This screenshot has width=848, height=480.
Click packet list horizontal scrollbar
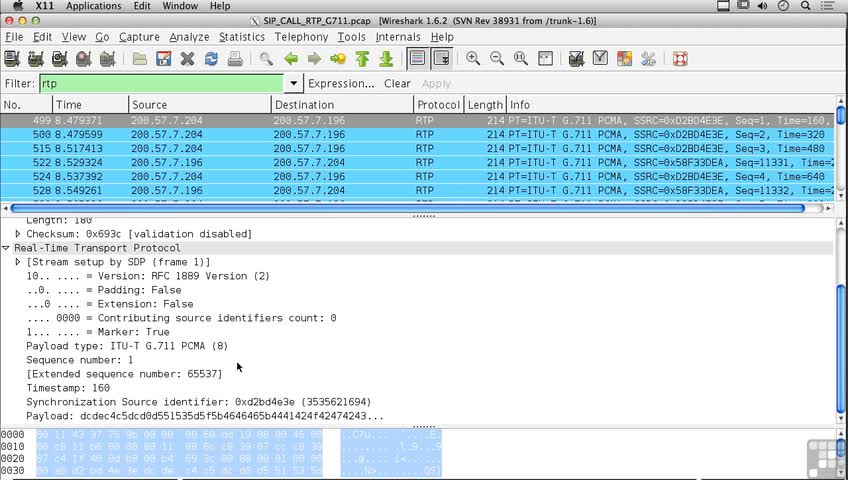(x=408, y=208)
